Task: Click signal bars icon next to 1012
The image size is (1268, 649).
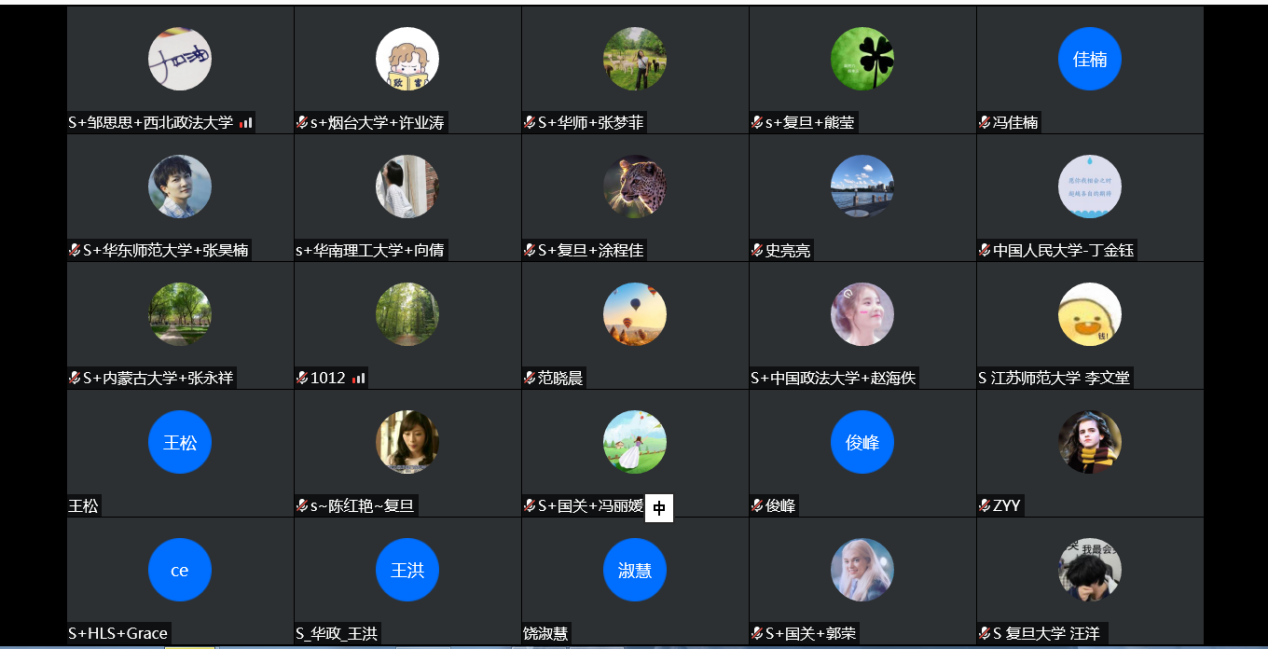Action: 359,378
